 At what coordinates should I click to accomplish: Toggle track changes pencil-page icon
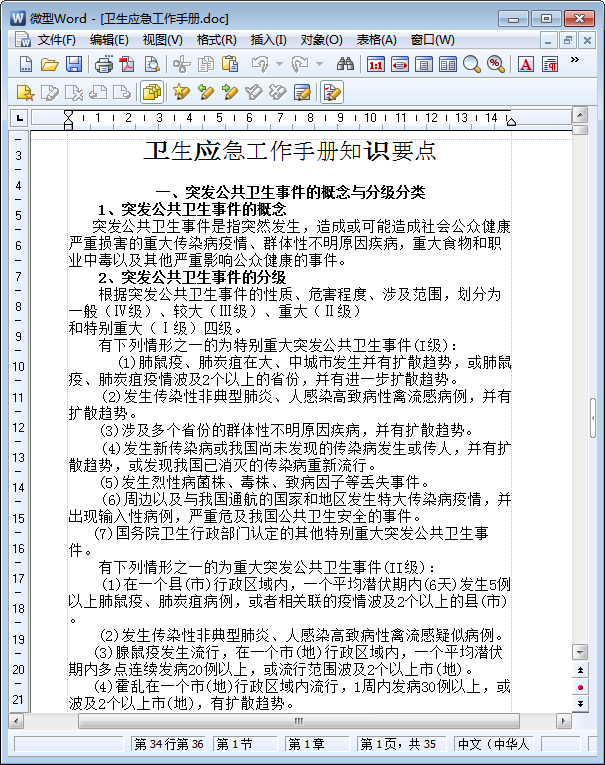(332, 92)
